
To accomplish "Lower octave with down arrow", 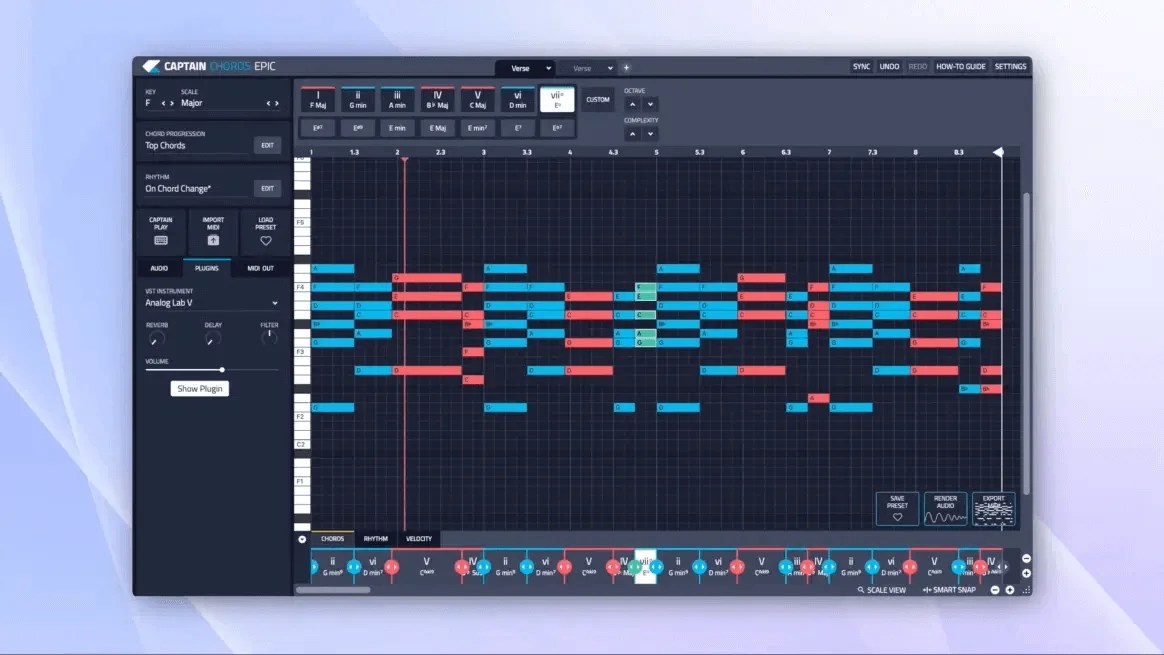I will [650, 104].
